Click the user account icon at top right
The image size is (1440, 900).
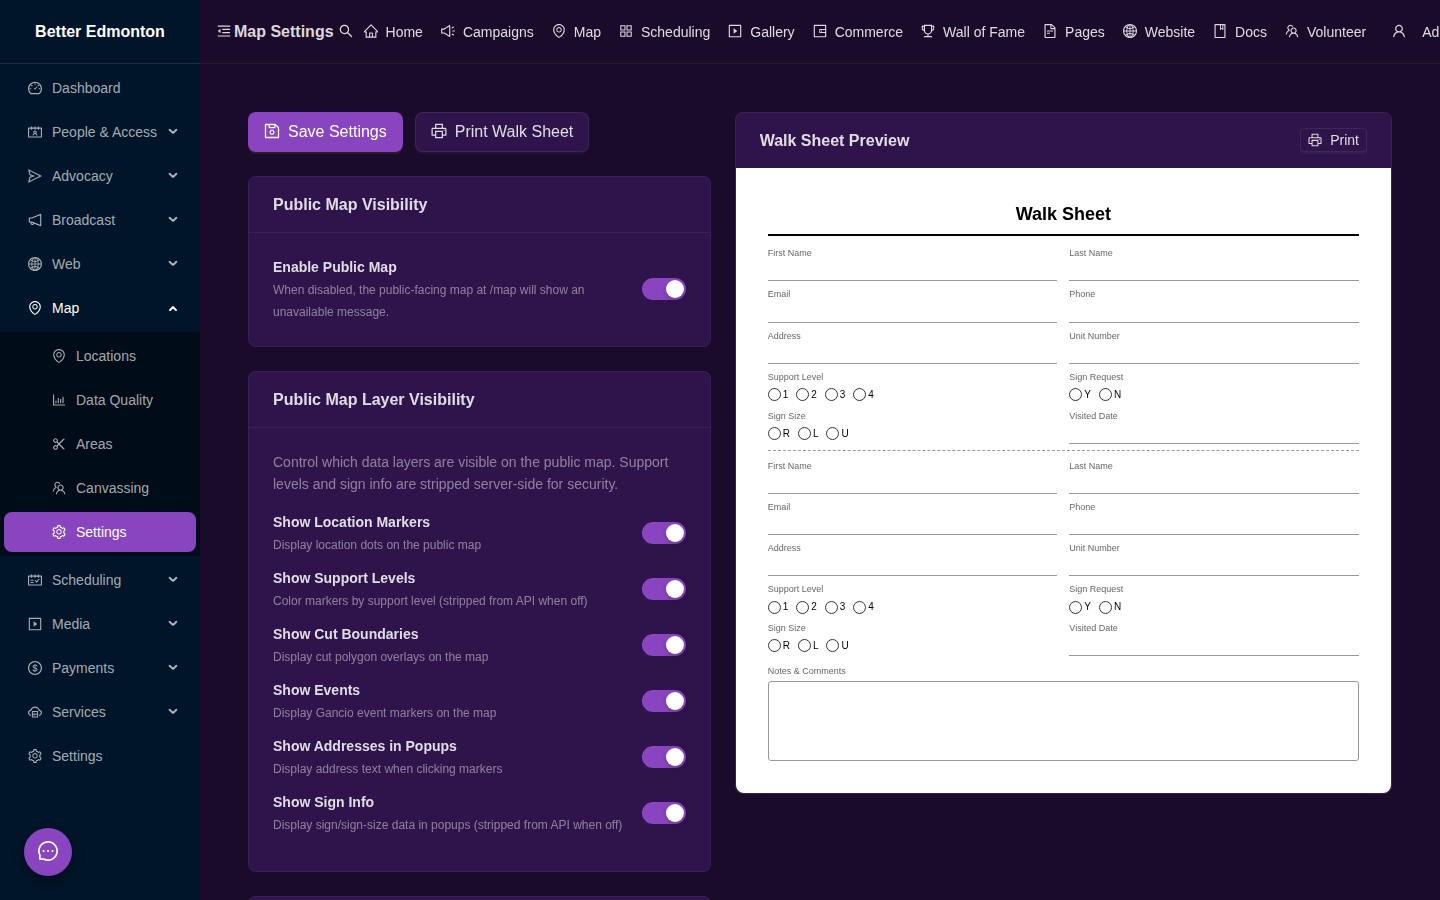click(x=1399, y=31)
